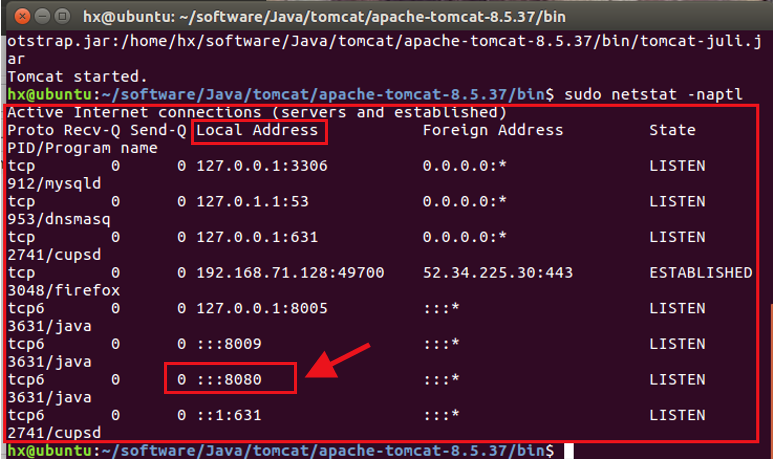
Task: Minimize the terminal window
Action: [42, 16]
